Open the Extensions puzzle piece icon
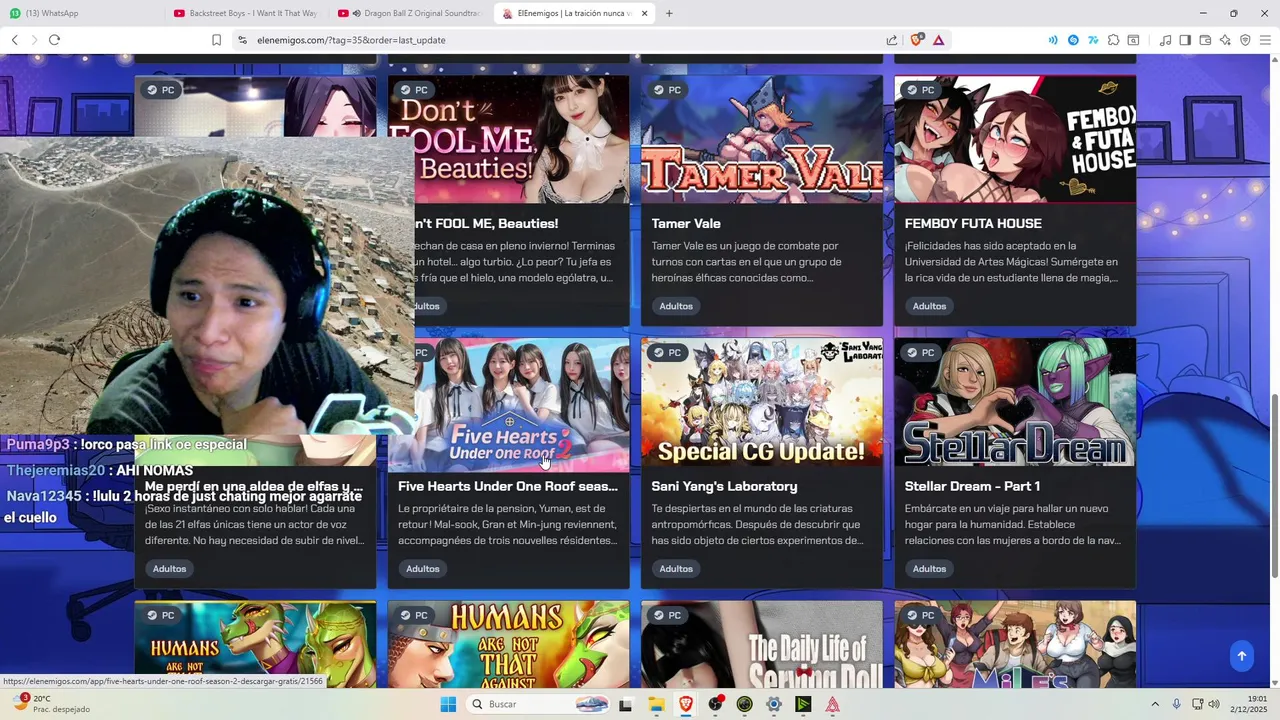 coord(1113,40)
